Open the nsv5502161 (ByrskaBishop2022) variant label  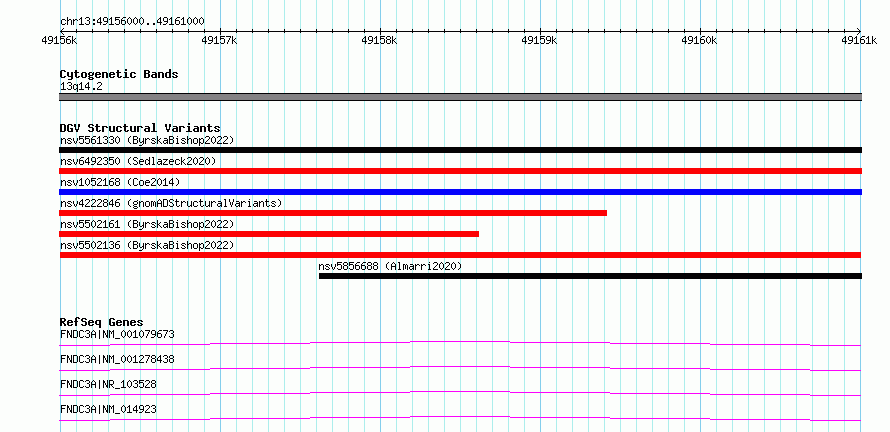click(x=147, y=224)
